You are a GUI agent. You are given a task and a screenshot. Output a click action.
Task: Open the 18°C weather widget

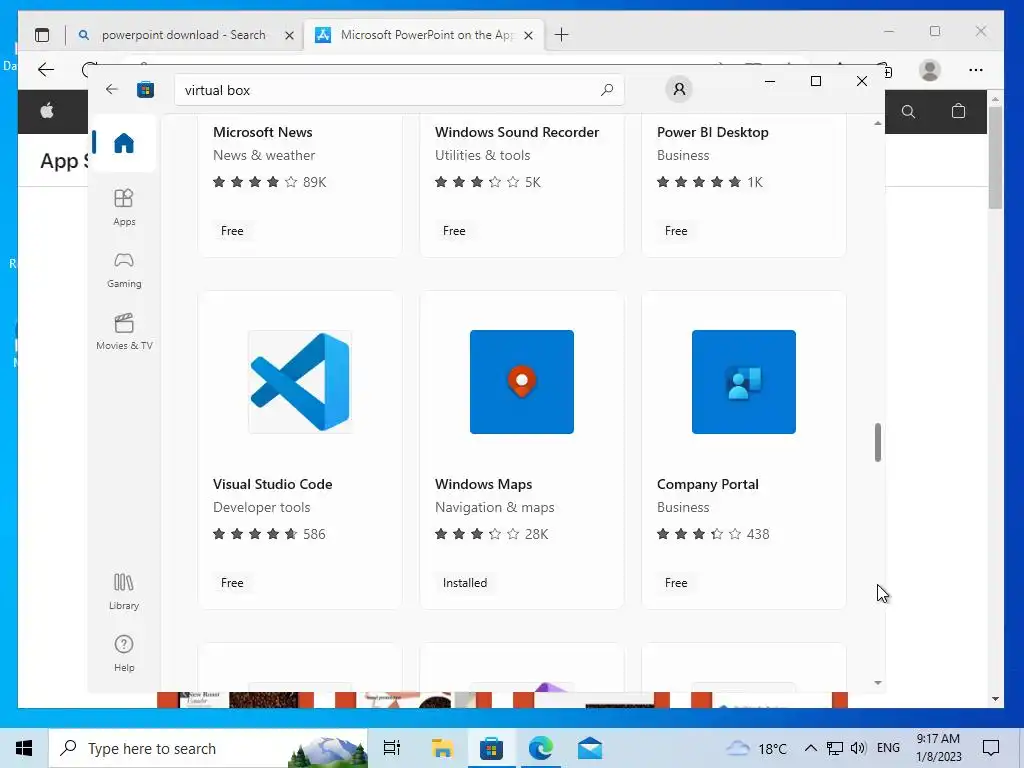click(x=757, y=748)
